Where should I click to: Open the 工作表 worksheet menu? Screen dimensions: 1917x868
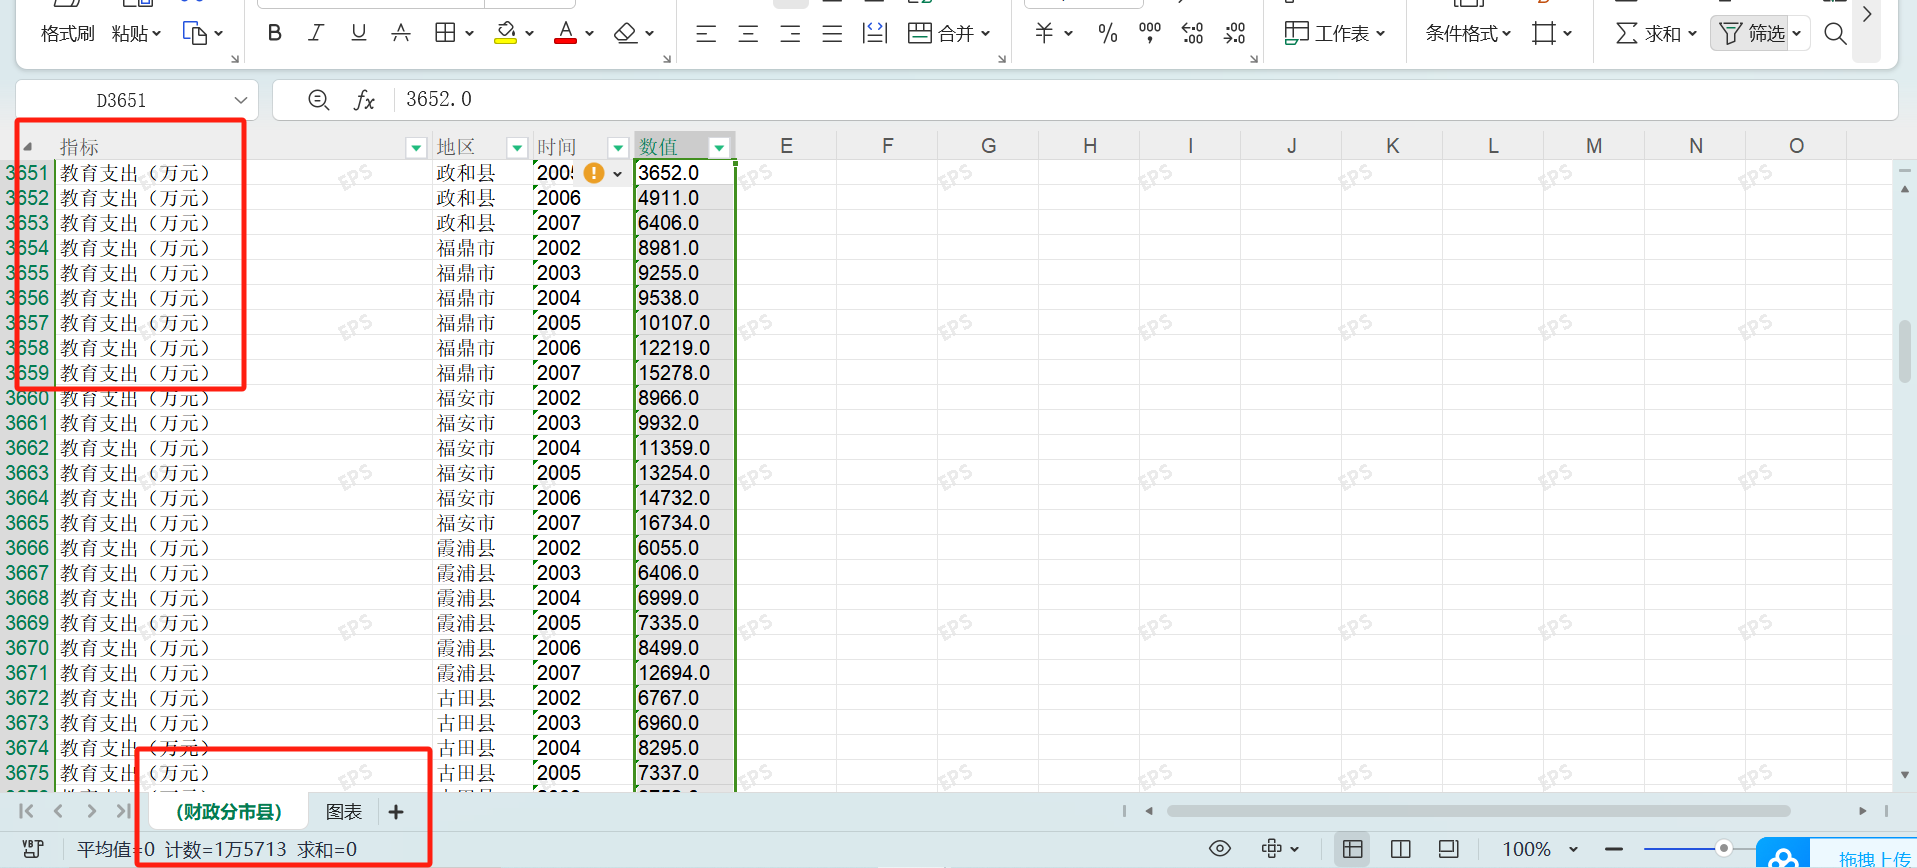tap(1335, 34)
